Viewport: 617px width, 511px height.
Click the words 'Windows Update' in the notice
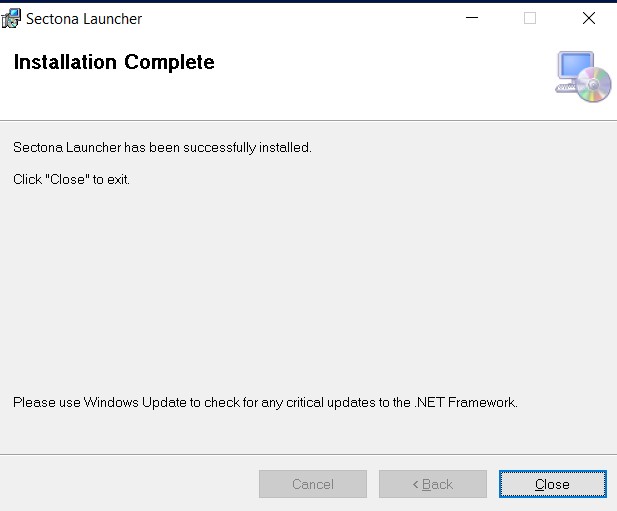pyautogui.click(x=133, y=402)
